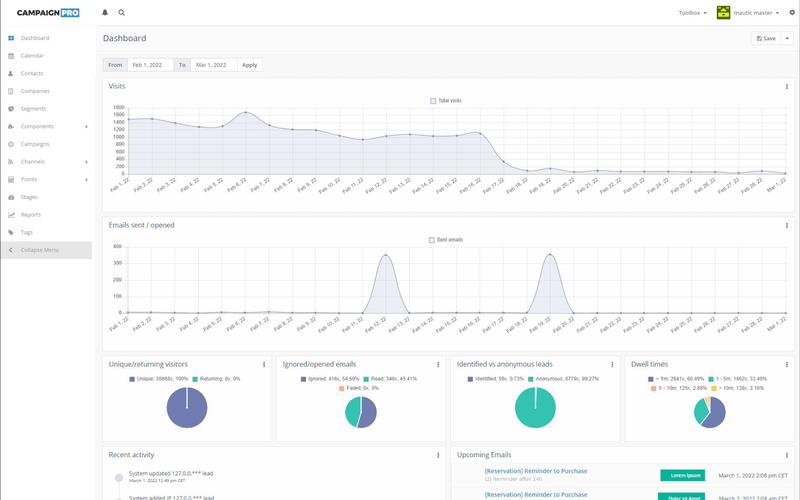Open dropdown arrow next to Save

788,38
